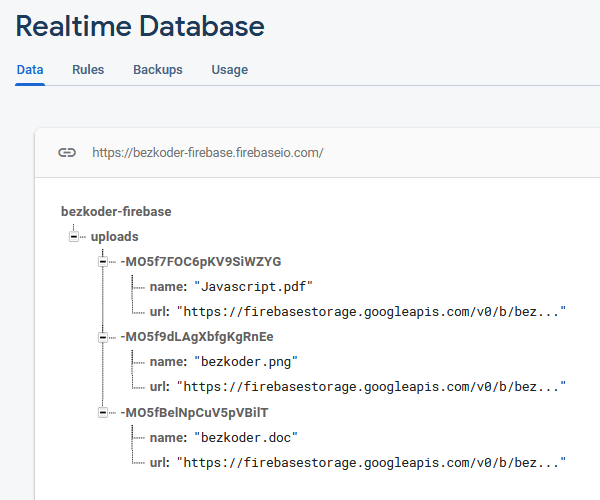
Task: Collapse the -MO5f9dLAgXbfgKgRnEe node
Action: point(103,337)
